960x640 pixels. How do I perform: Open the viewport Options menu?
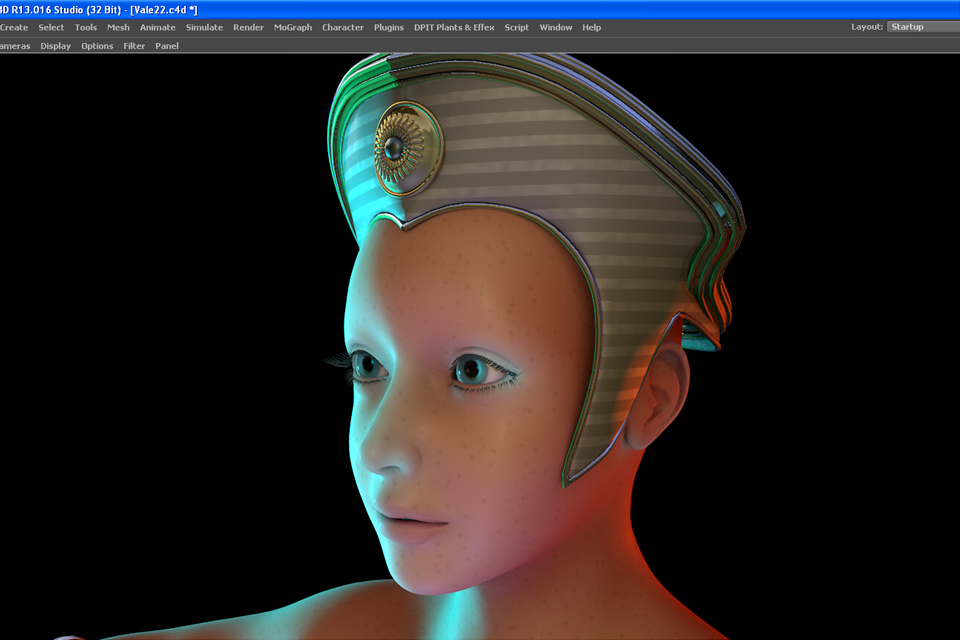(x=97, y=46)
